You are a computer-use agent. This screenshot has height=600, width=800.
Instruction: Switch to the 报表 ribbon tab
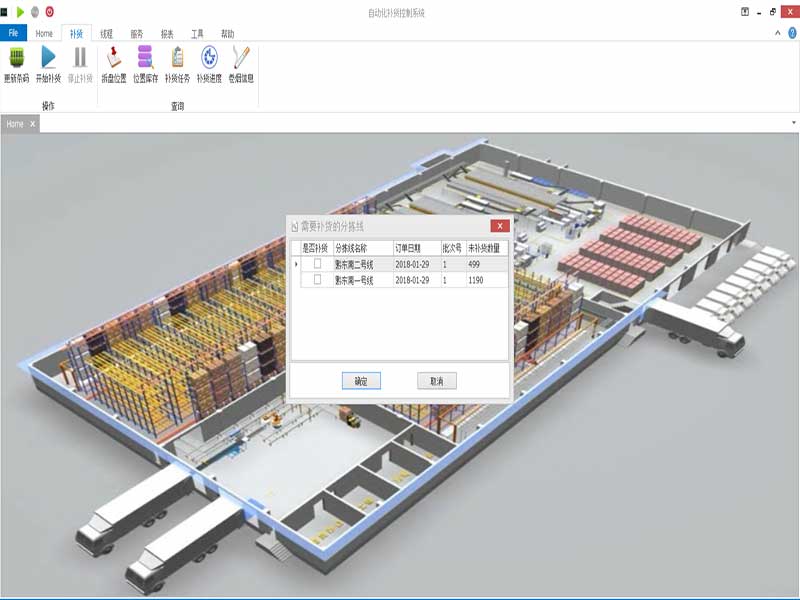pos(167,33)
